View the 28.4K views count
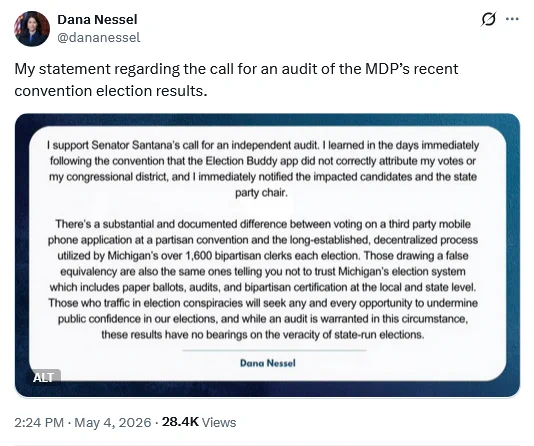534x446 pixels. [x=180, y=422]
